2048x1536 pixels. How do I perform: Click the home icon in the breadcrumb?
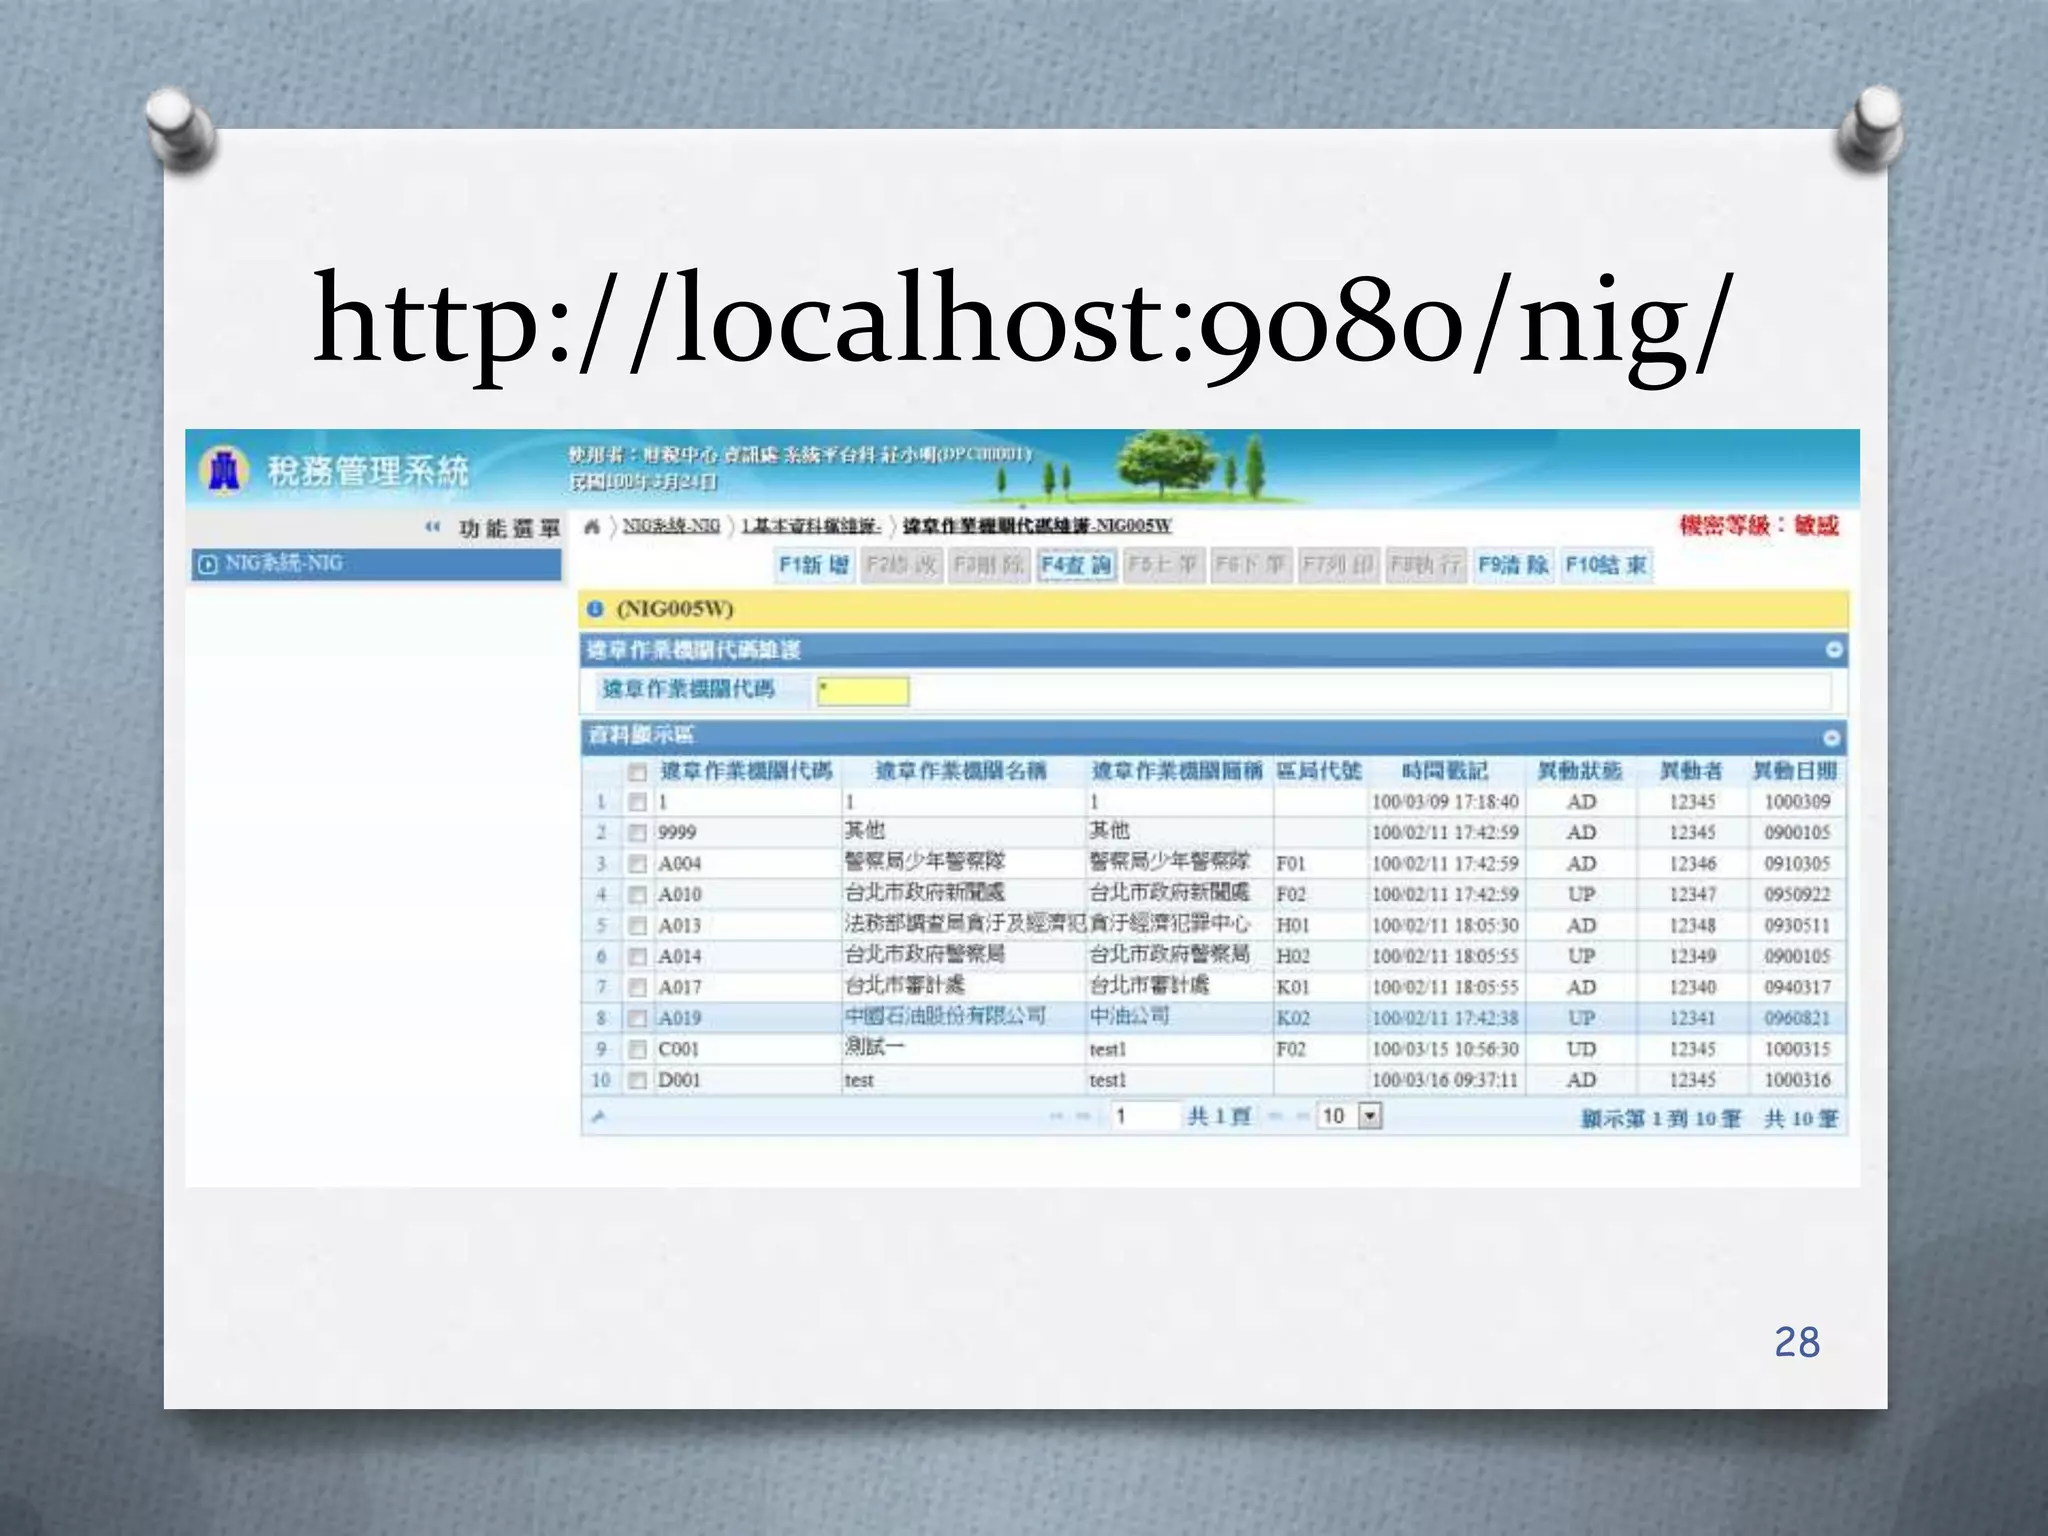[x=593, y=527]
